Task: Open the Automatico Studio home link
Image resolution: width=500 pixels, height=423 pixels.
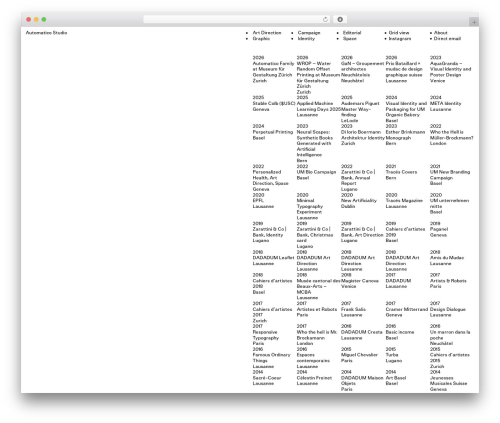Action: tap(46, 33)
